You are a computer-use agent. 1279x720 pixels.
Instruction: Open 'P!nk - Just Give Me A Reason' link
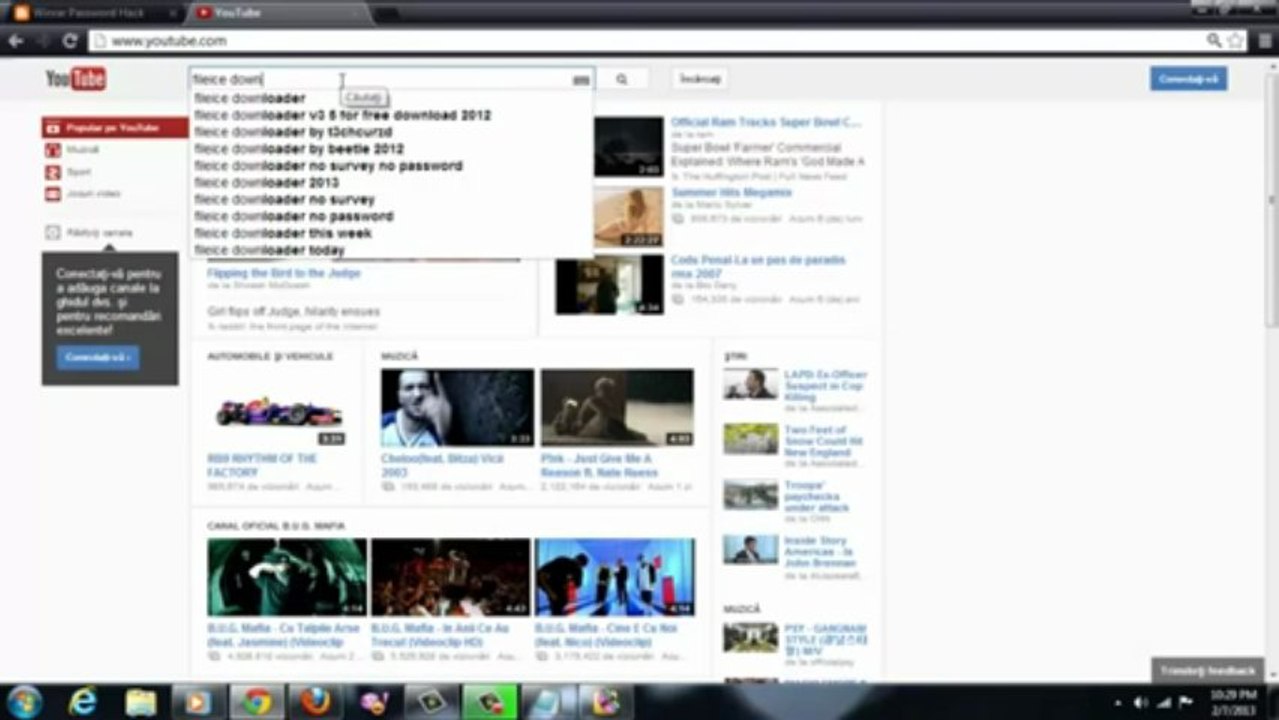point(600,465)
